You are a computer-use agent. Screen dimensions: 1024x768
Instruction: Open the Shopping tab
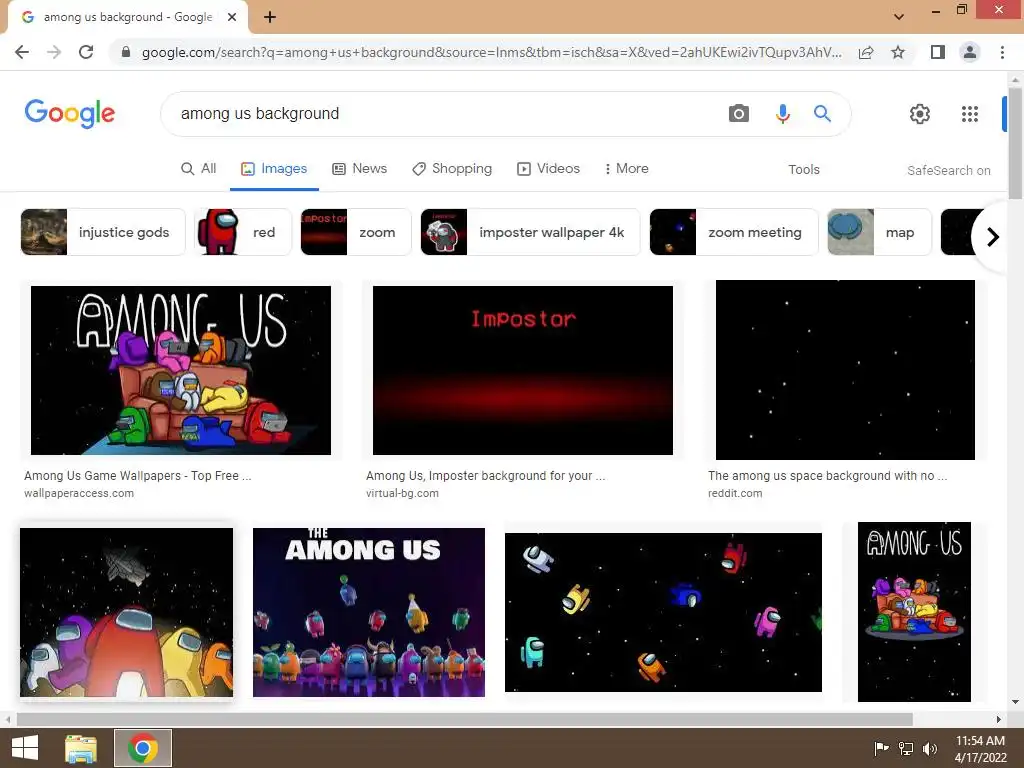[452, 168]
